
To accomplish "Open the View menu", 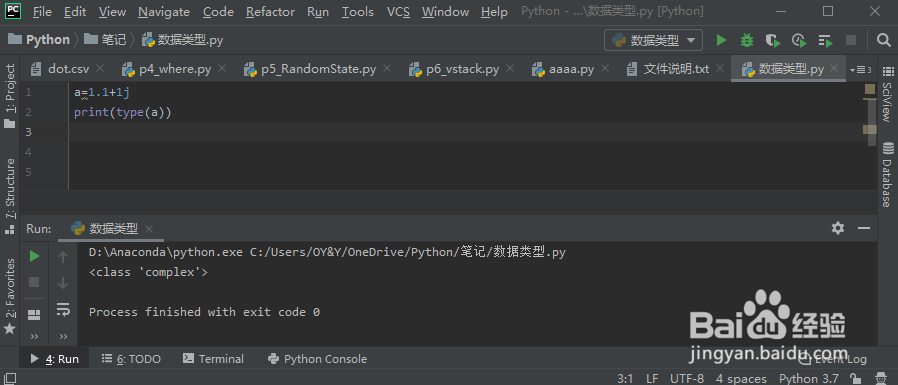I will (x=112, y=11).
